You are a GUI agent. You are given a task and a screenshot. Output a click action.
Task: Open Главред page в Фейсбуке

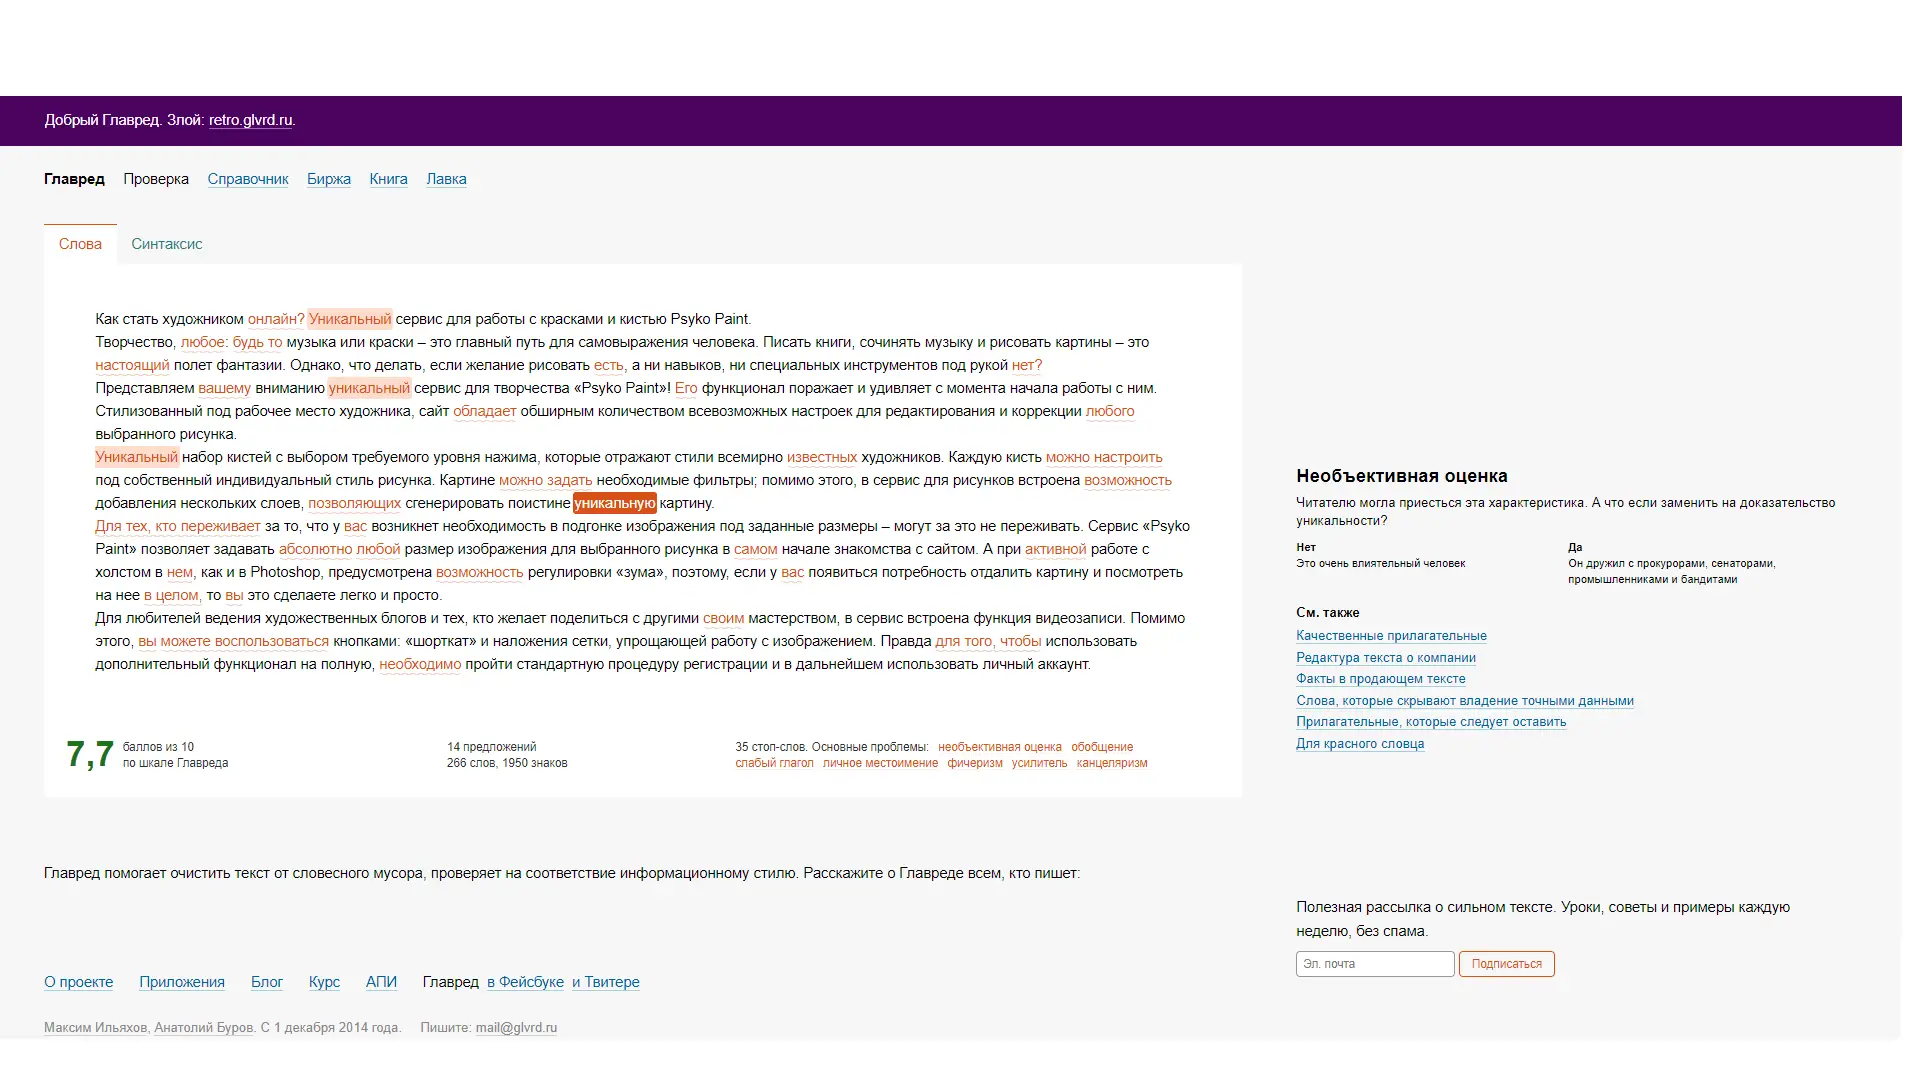(x=525, y=982)
